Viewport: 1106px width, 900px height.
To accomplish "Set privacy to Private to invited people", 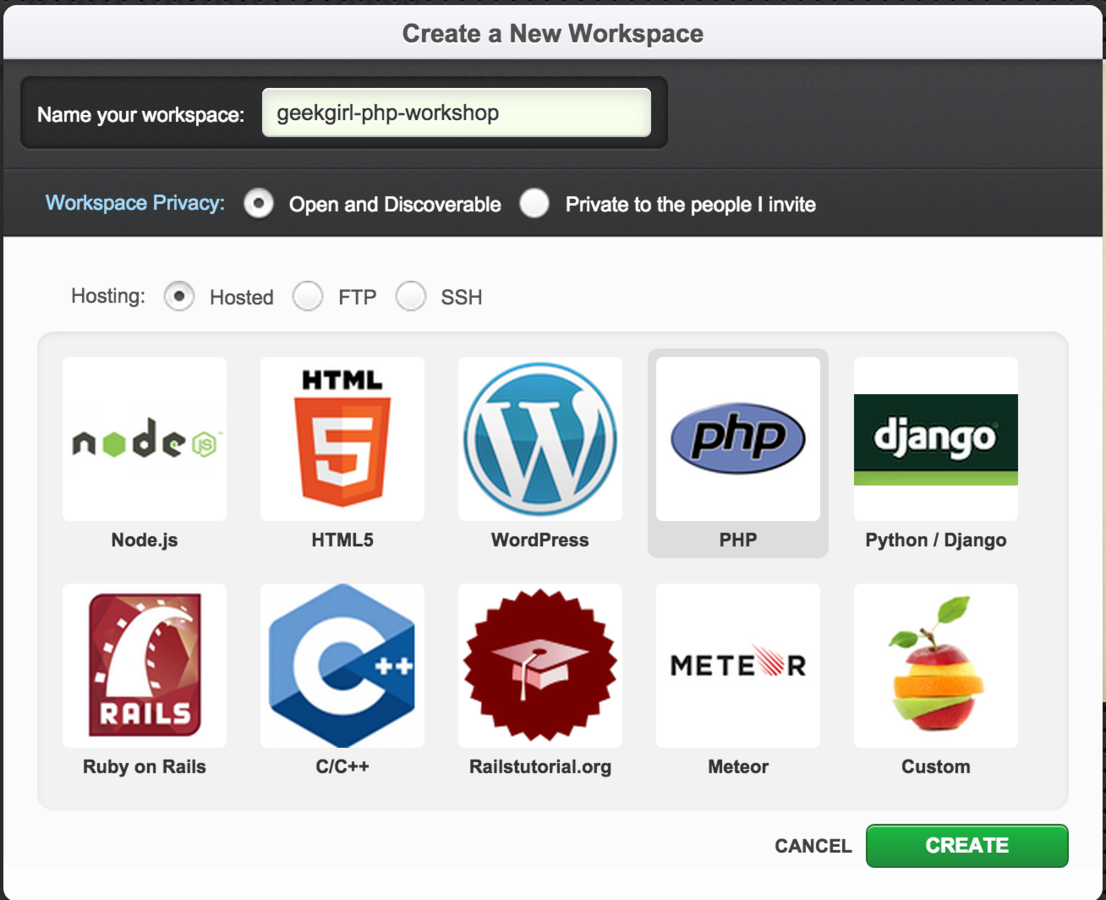I will click(x=535, y=204).
